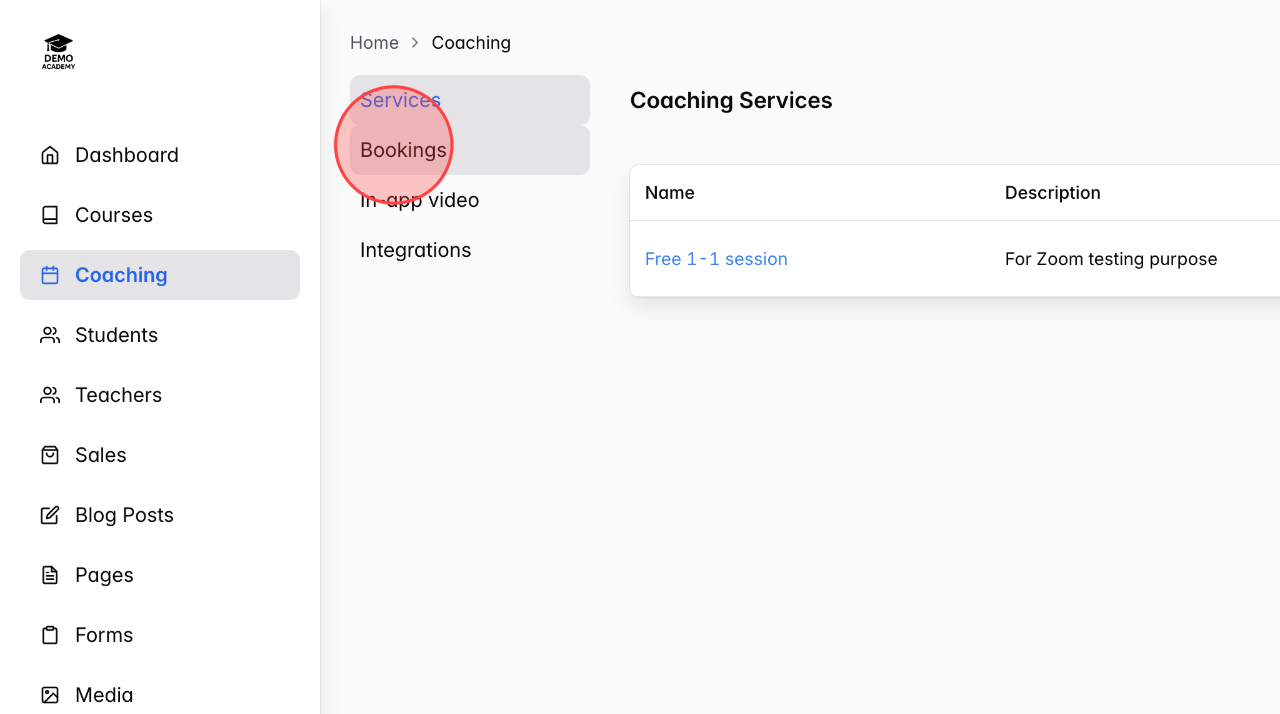Switch to the Services tab
Image resolution: width=1280 pixels, height=714 pixels.
pyautogui.click(x=470, y=100)
